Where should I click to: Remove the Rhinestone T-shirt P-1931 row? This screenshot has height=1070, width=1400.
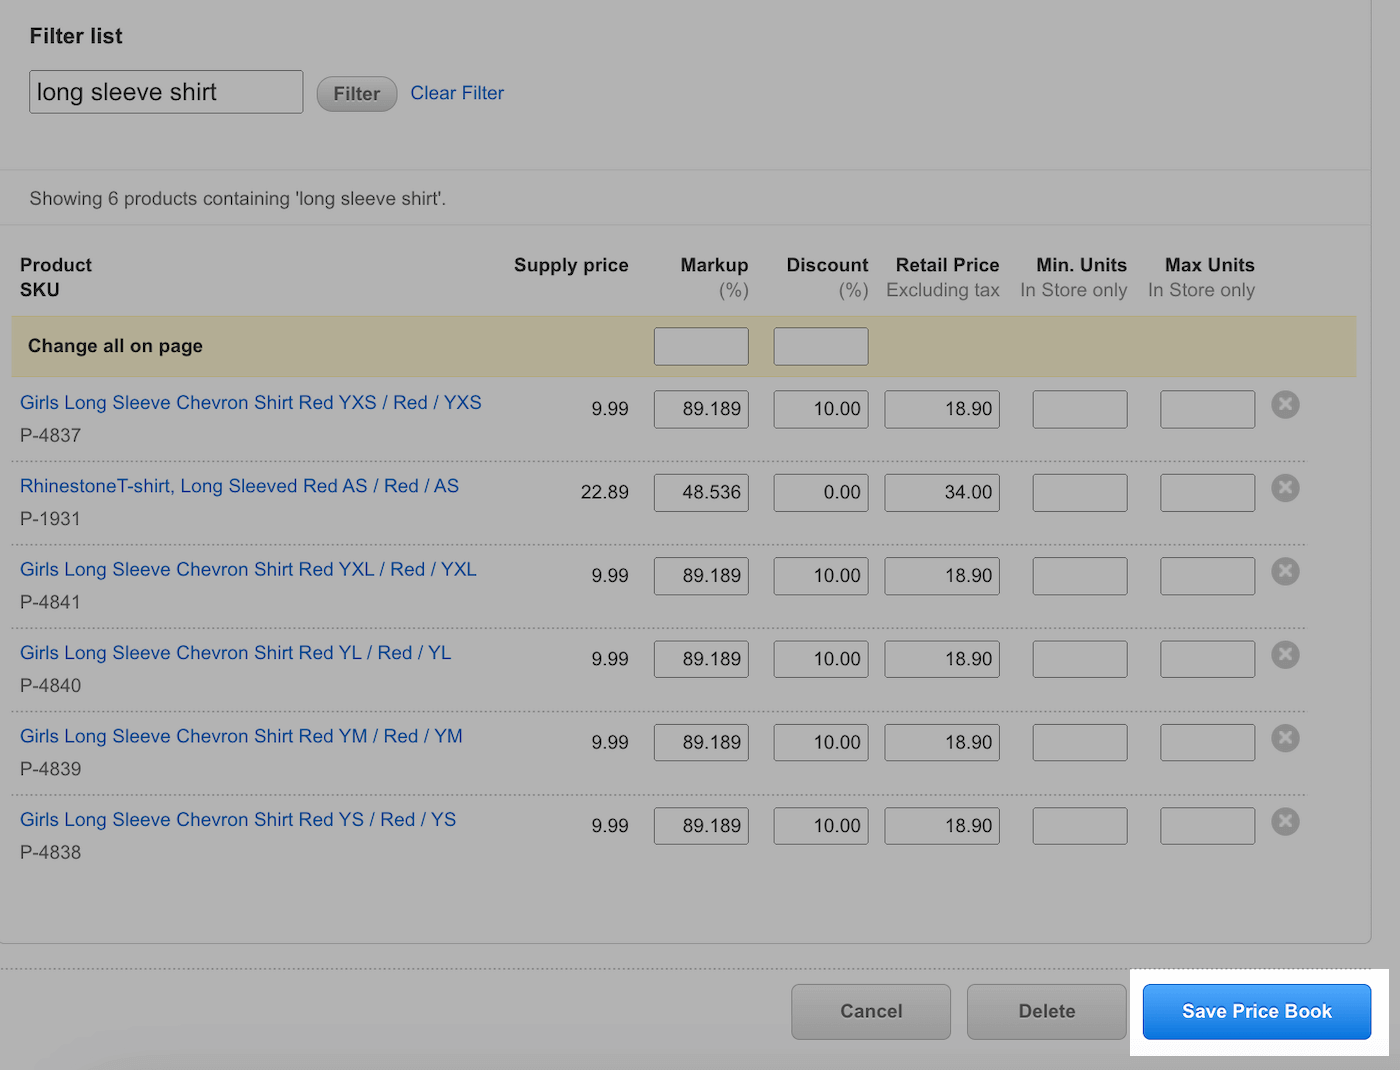click(1285, 488)
